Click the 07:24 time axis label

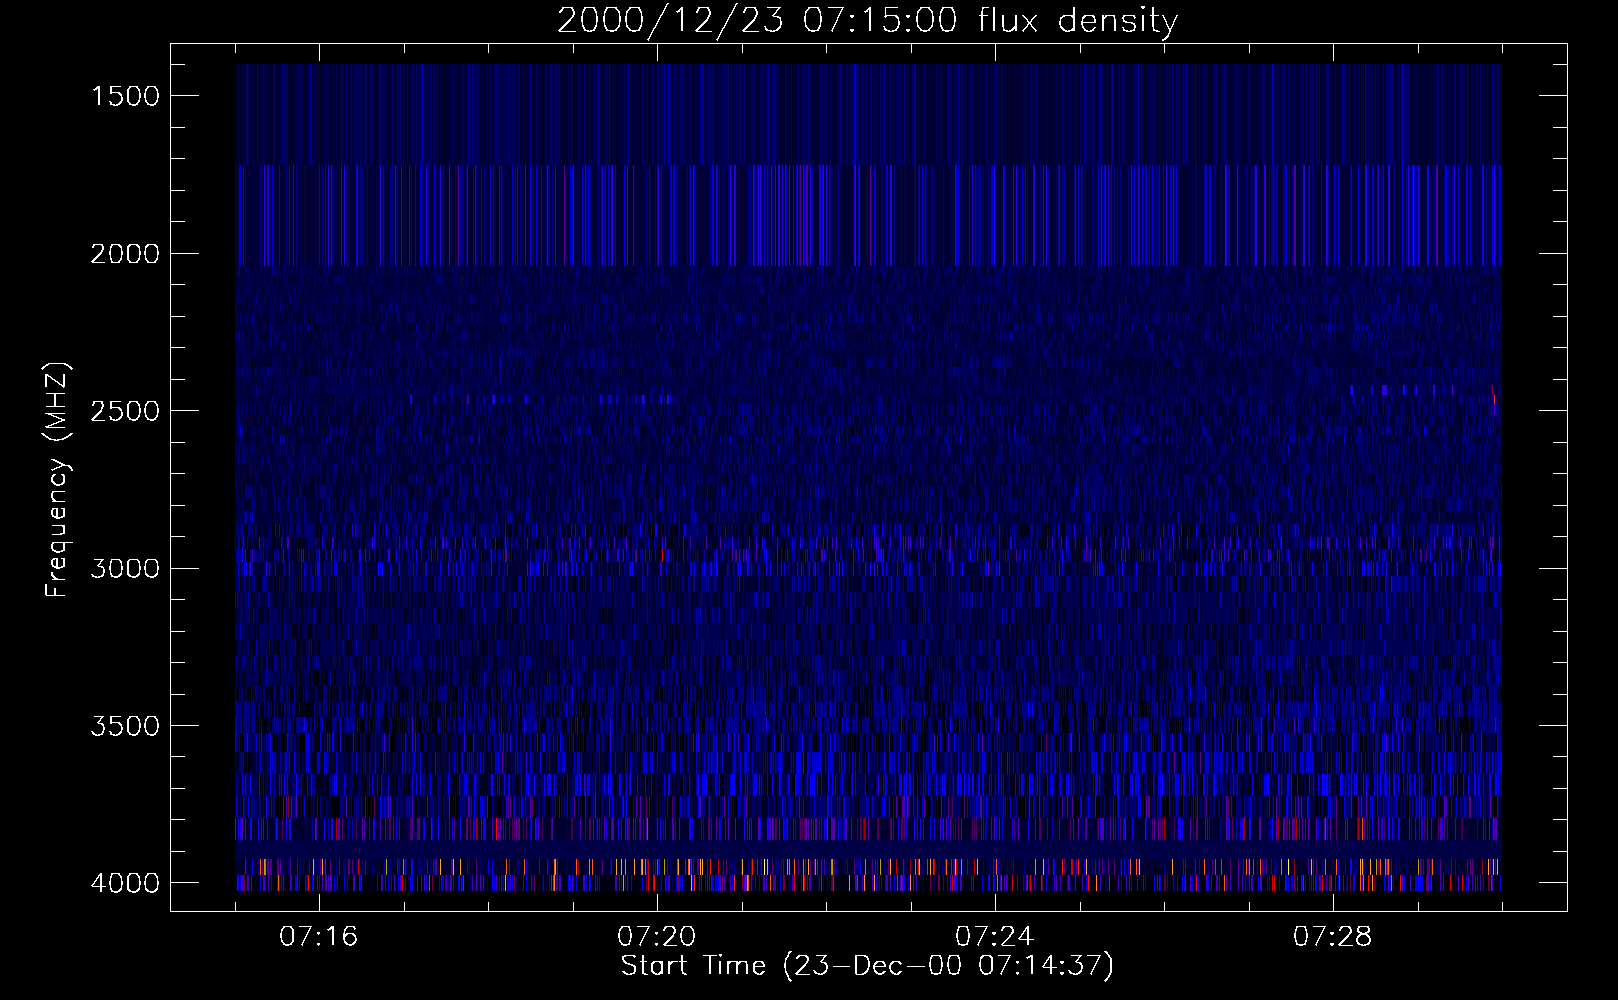click(994, 937)
